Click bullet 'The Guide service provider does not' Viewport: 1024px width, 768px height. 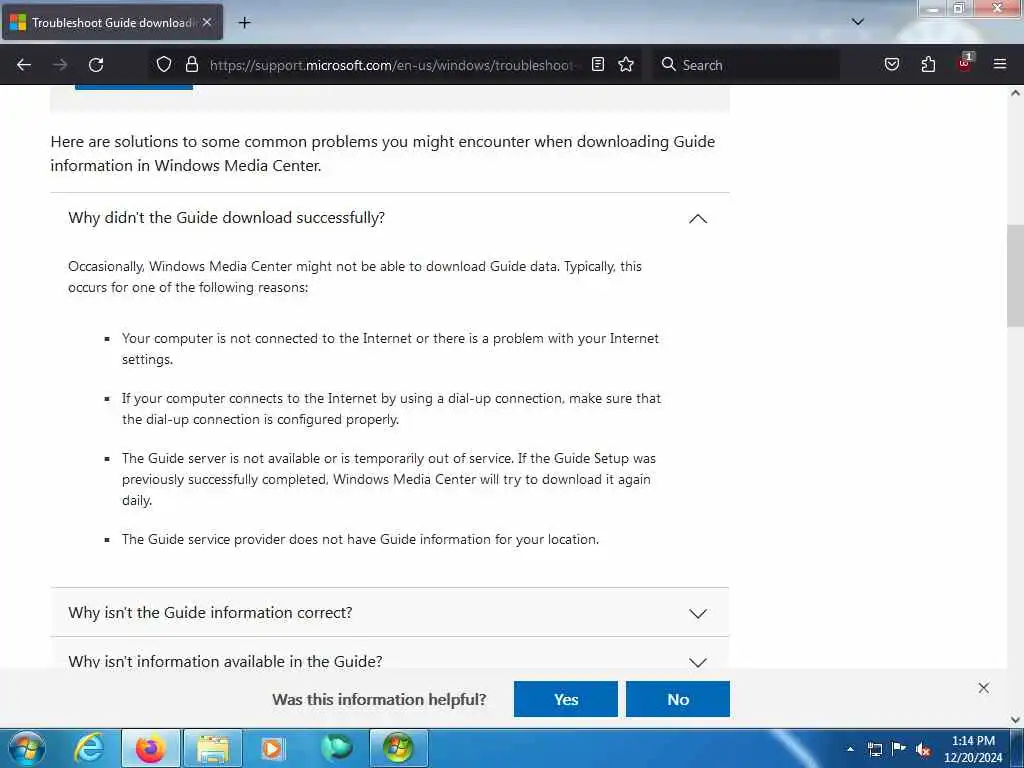360,539
